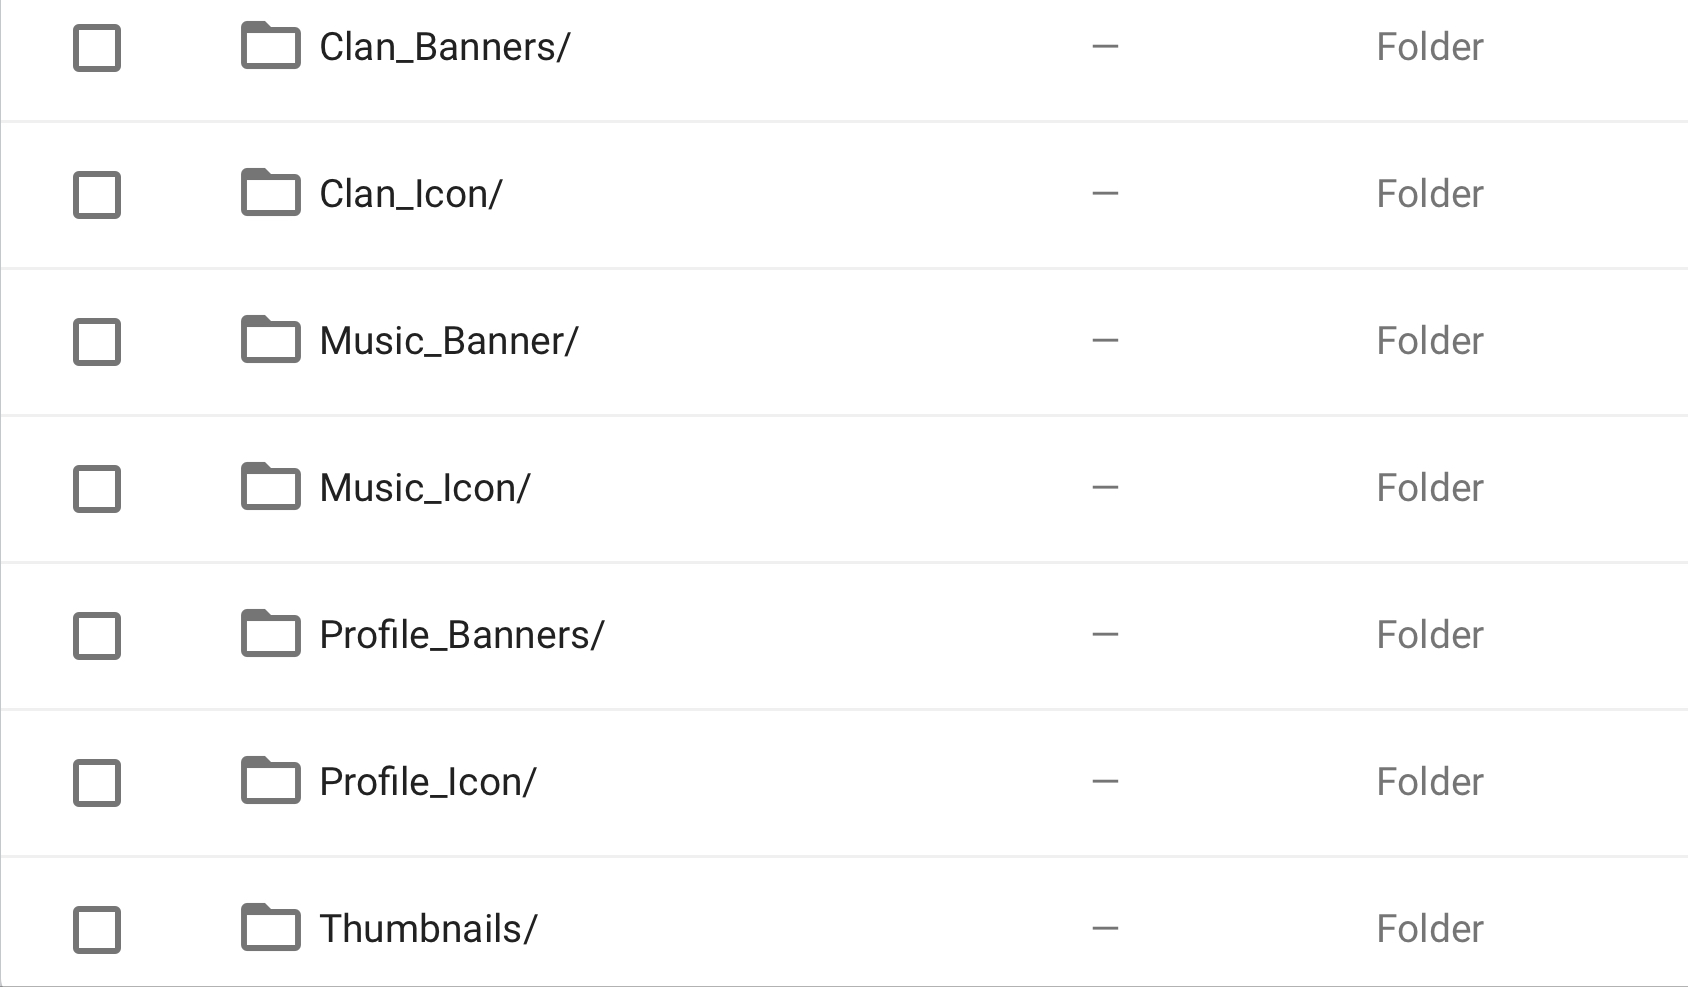Screen dimensions: 1688x987
Task: Click the Clan_Icon folder icon
Action: pyautogui.click(x=270, y=193)
